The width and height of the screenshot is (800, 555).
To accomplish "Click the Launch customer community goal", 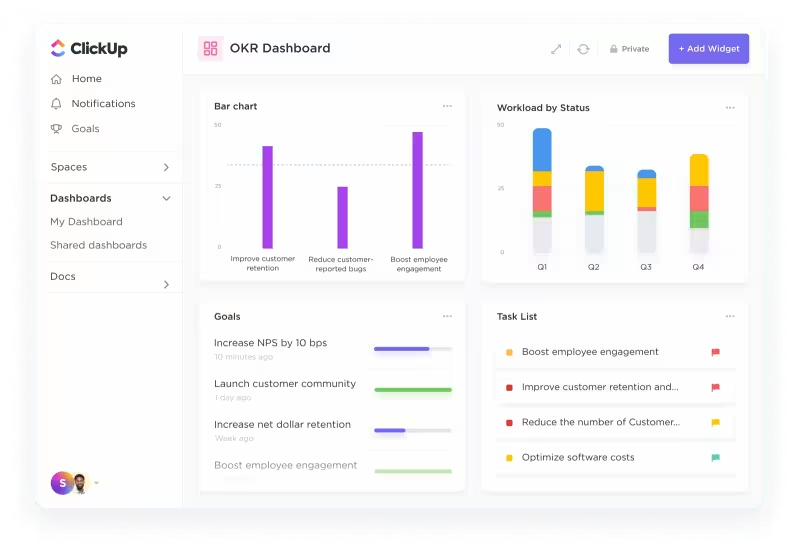I will tap(285, 384).
